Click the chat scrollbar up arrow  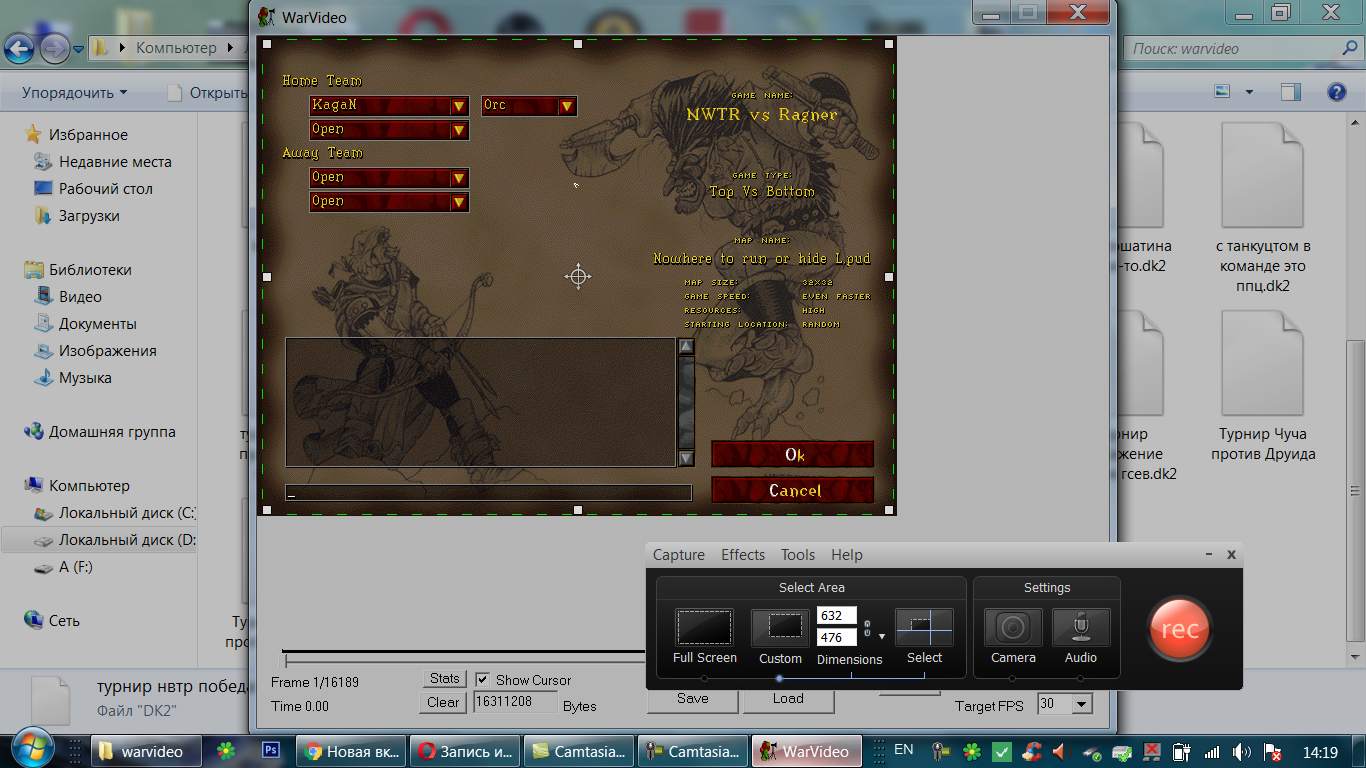point(686,347)
